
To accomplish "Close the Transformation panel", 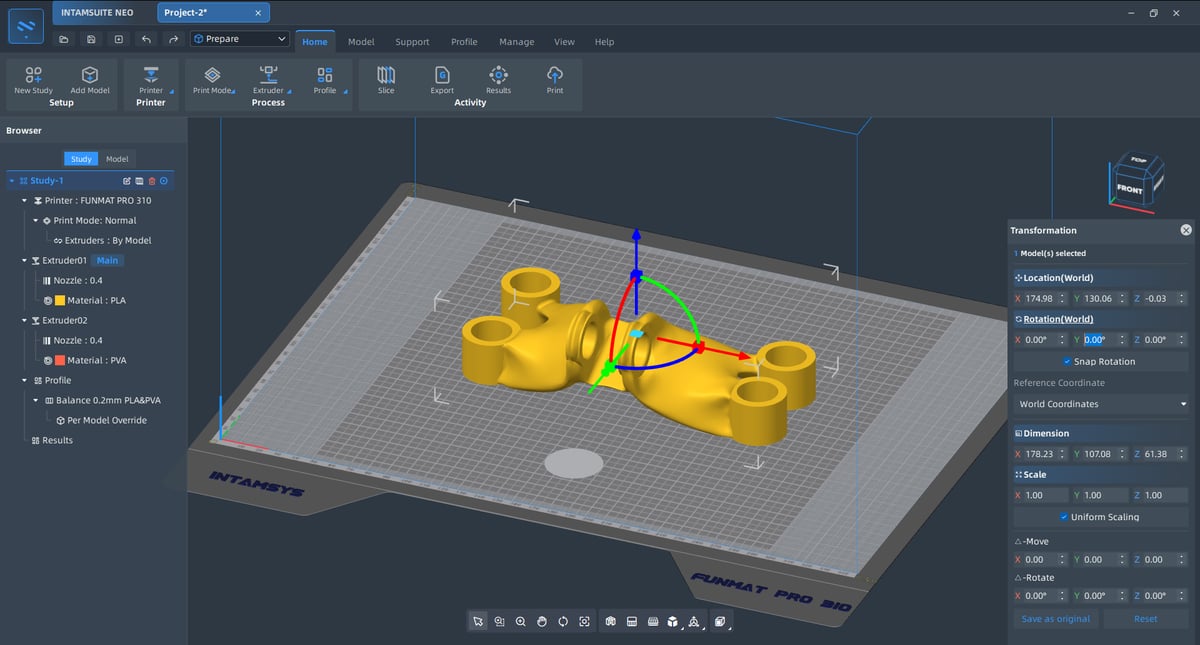I will point(1186,230).
